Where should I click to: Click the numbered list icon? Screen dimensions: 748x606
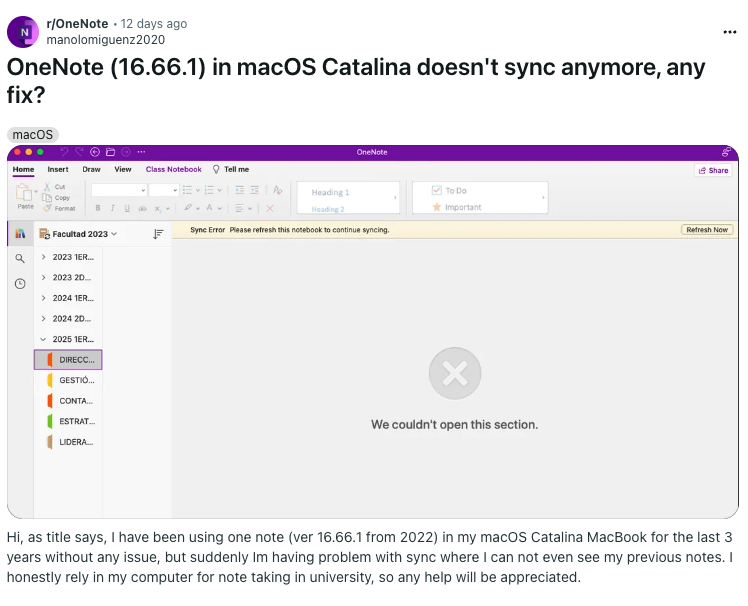point(209,190)
